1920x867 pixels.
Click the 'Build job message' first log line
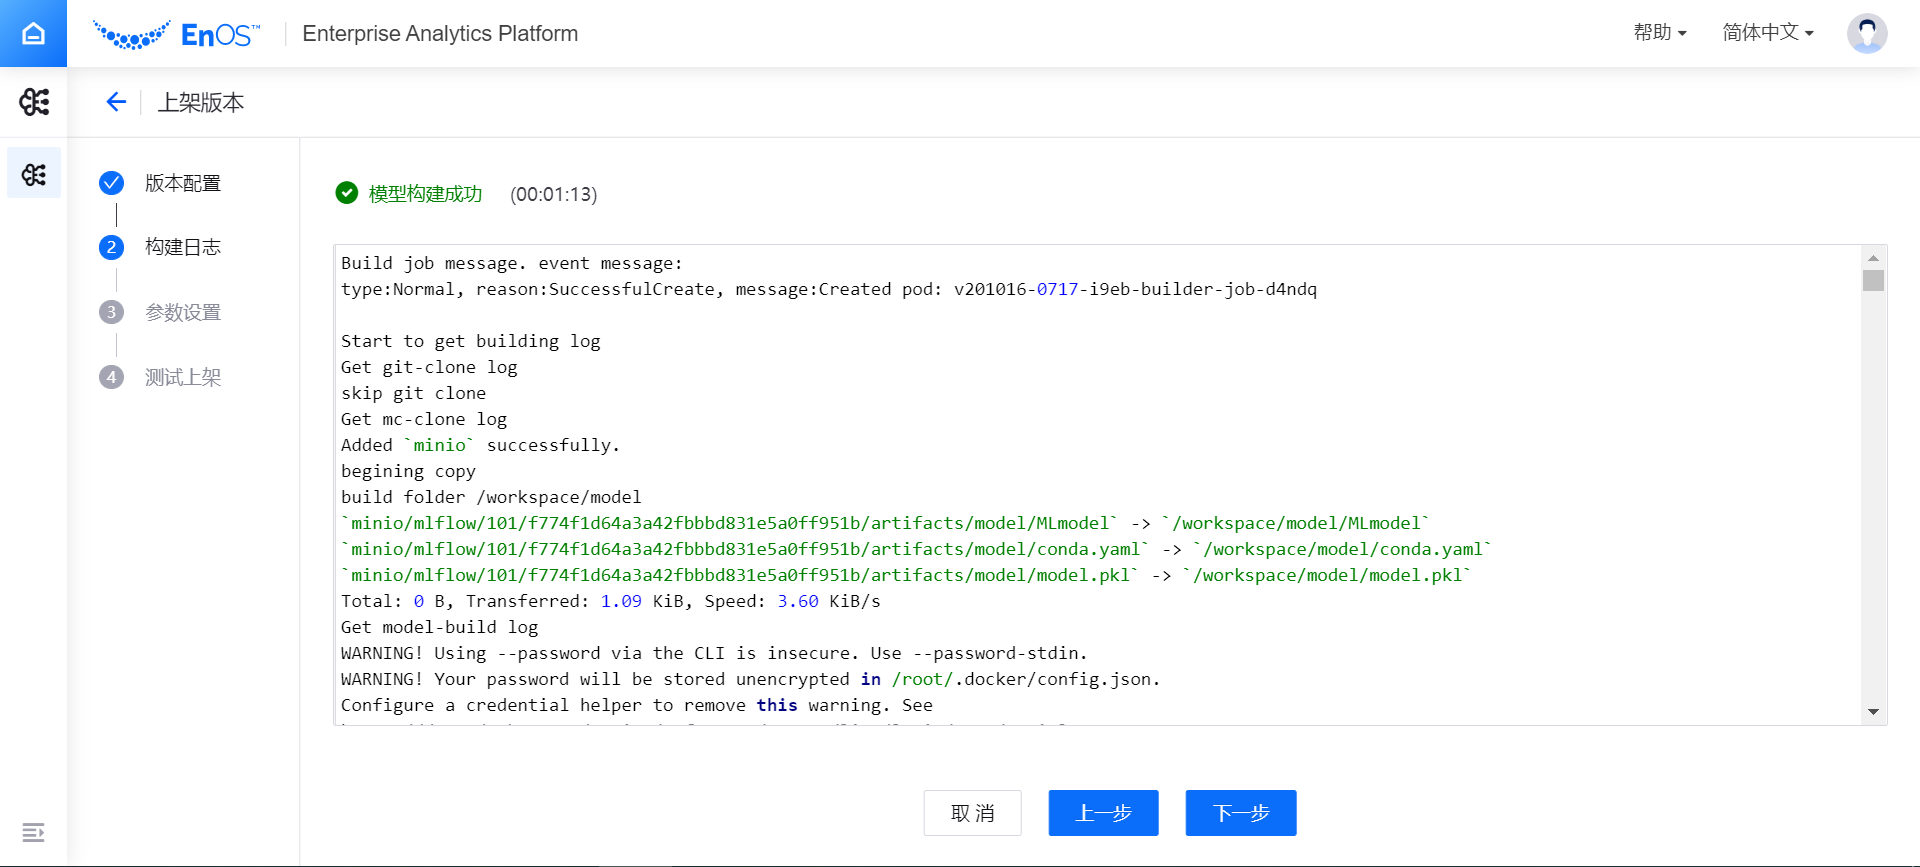[512, 263]
